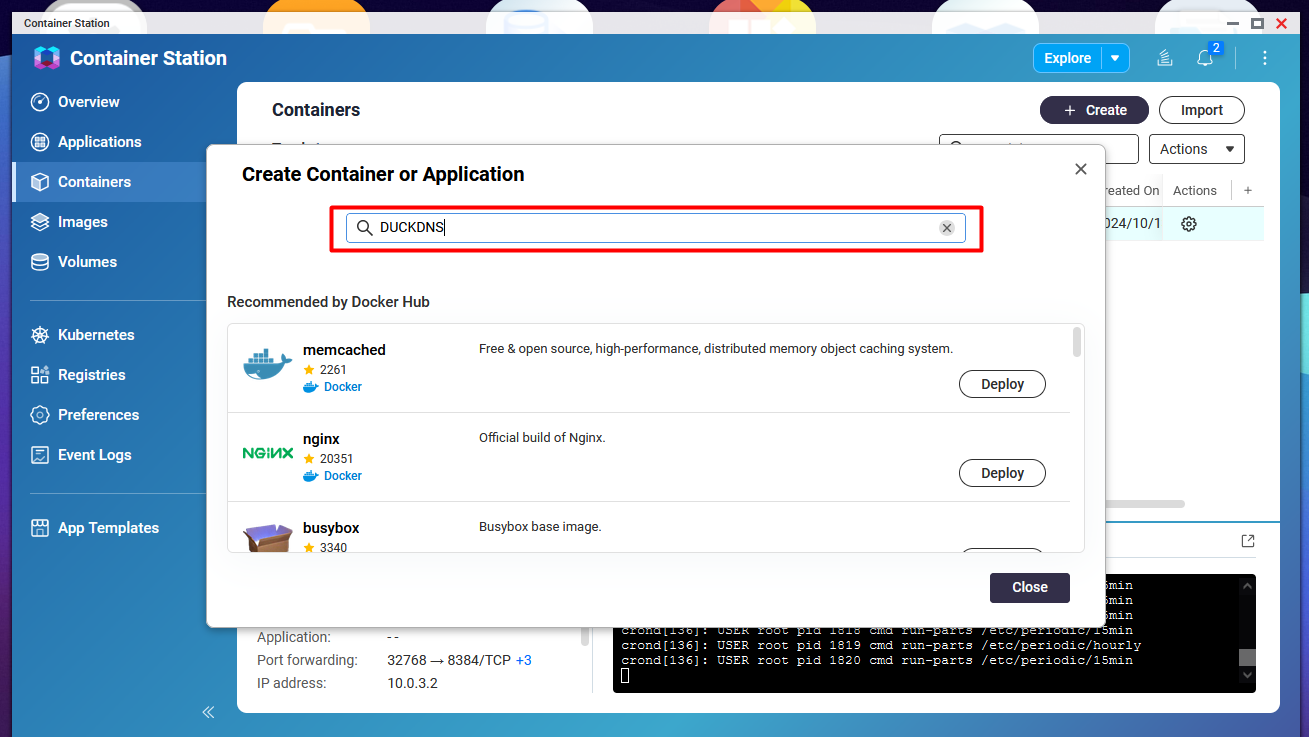Open the console in external window
This screenshot has width=1309, height=737.
1247,541
